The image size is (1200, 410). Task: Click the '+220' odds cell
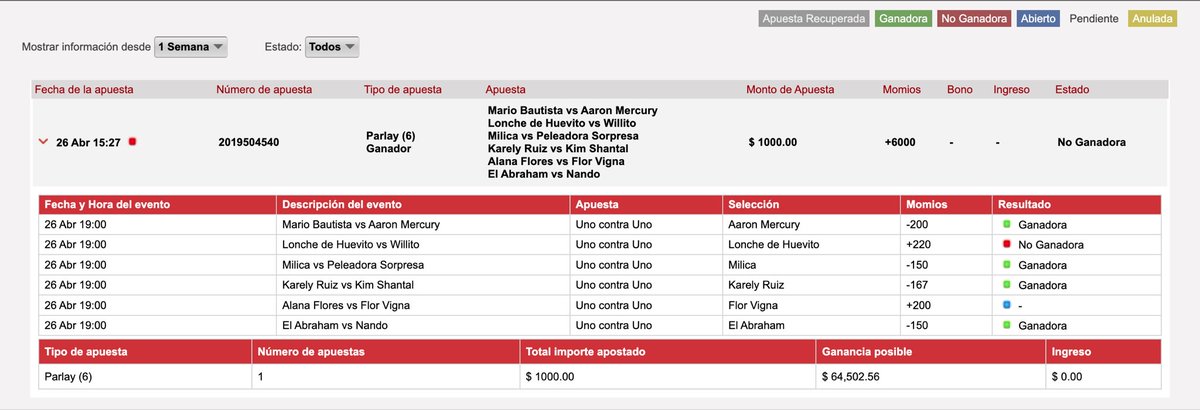pyautogui.click(x=919, y=244)
